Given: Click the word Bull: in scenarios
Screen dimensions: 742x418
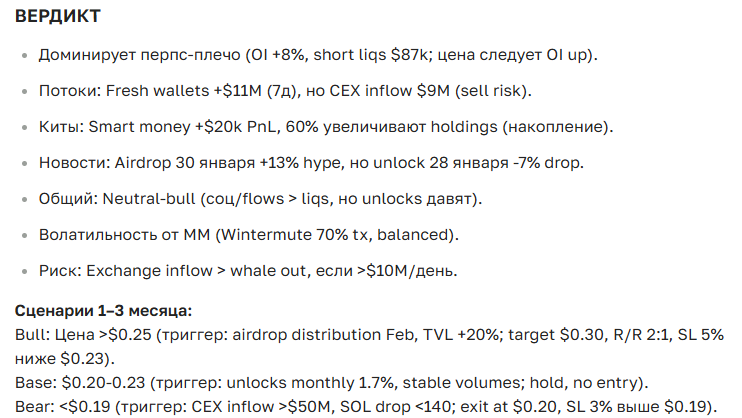Looking at the screenshot, I should [31, 335].
